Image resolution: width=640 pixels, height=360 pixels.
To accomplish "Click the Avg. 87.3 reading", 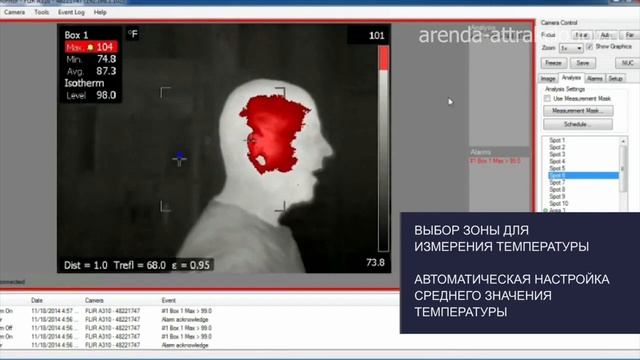I will tap(91, 71).
